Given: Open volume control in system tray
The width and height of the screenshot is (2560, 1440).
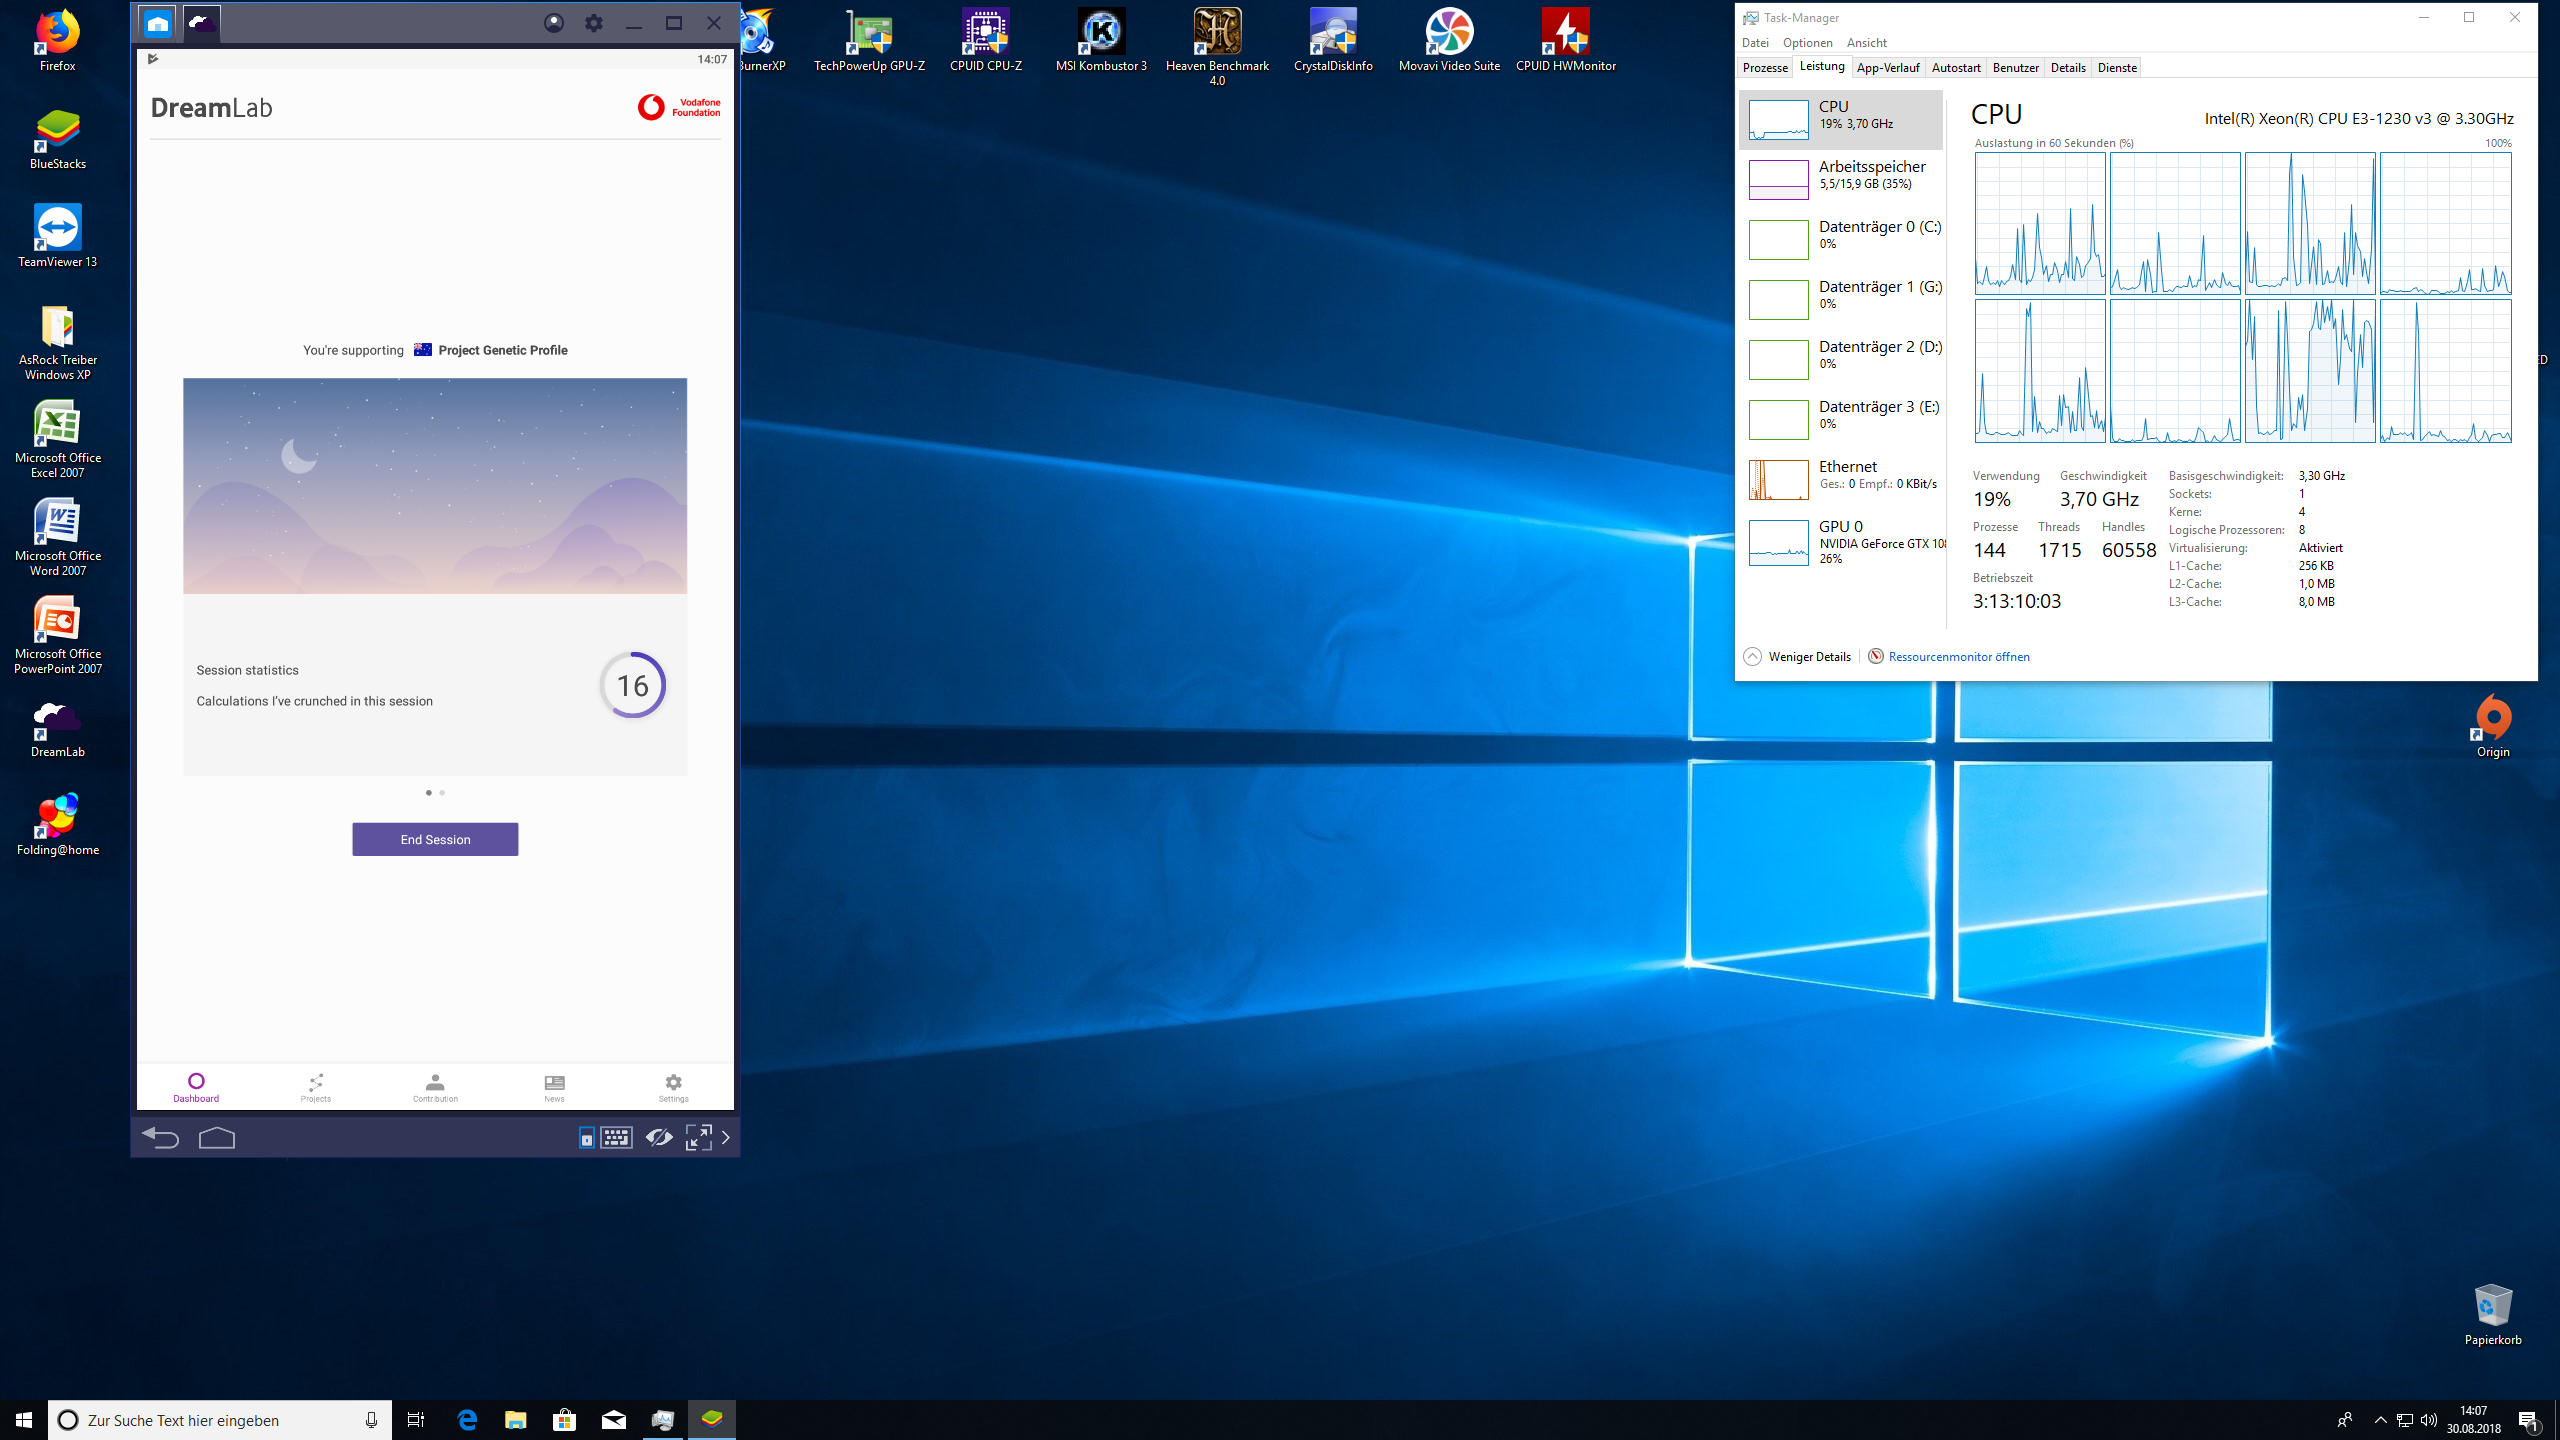Looking at the screenshot, I should [x=2429, y=1420].
